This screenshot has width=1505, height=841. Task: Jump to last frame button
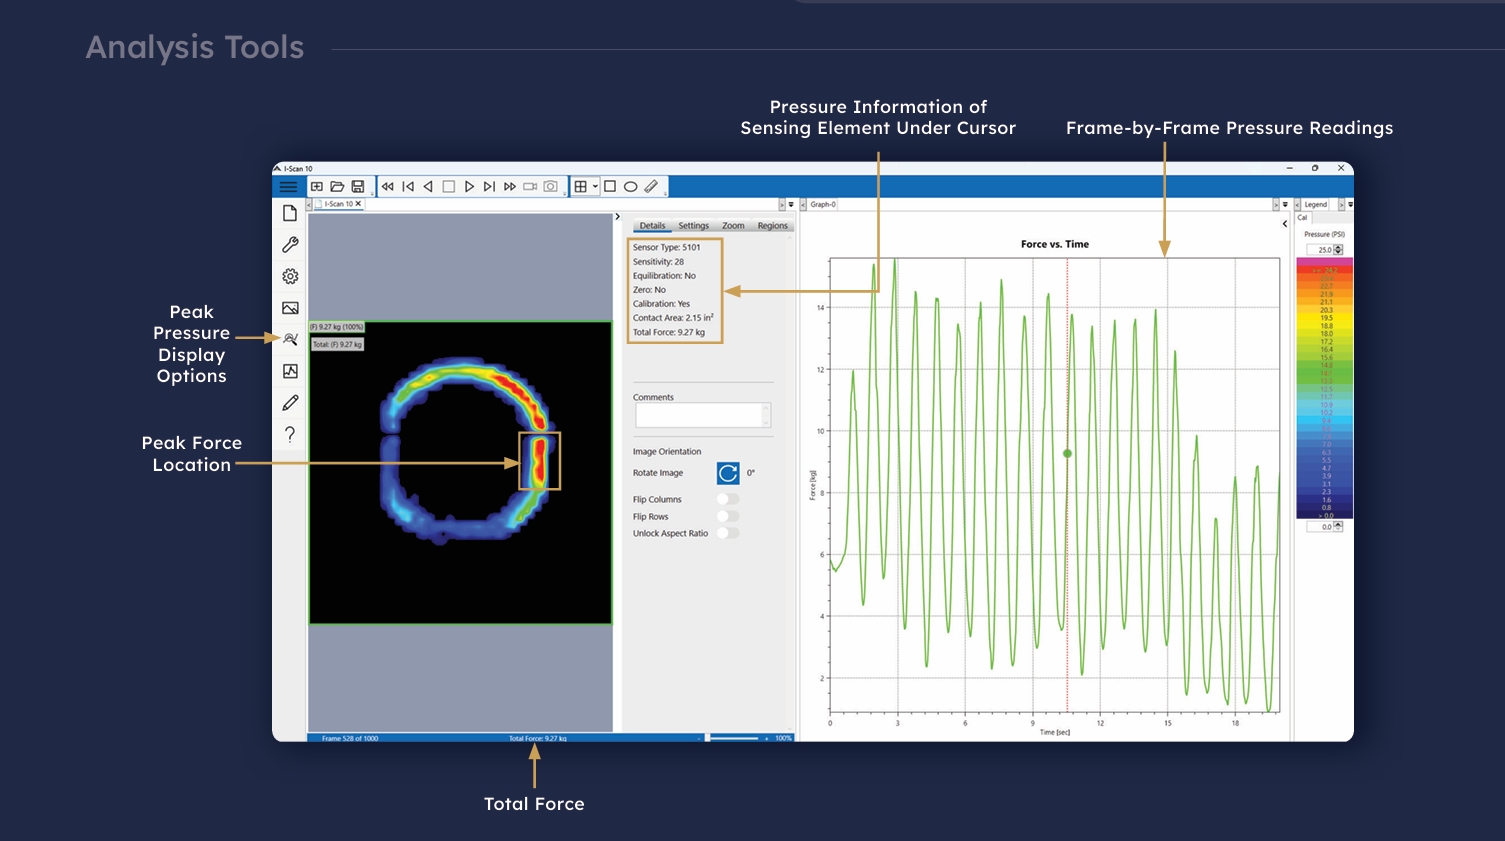489,187
